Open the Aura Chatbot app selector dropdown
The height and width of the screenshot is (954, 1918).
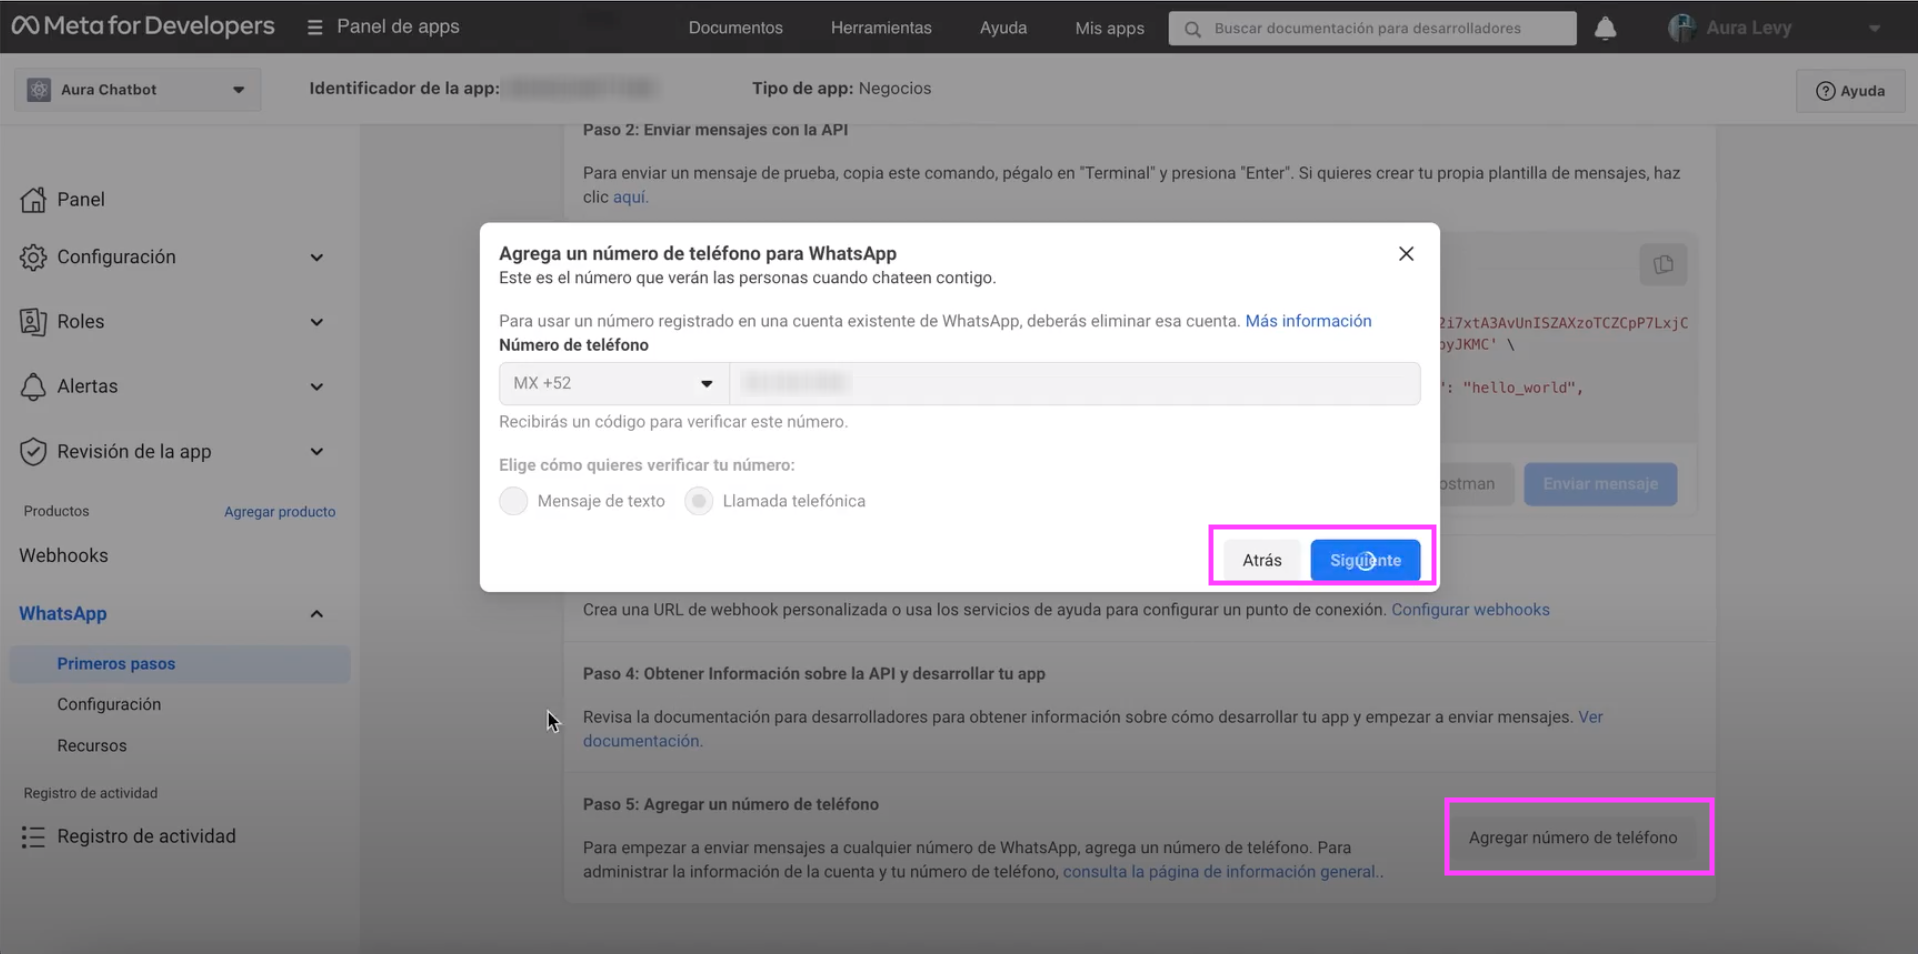(138, 90)
